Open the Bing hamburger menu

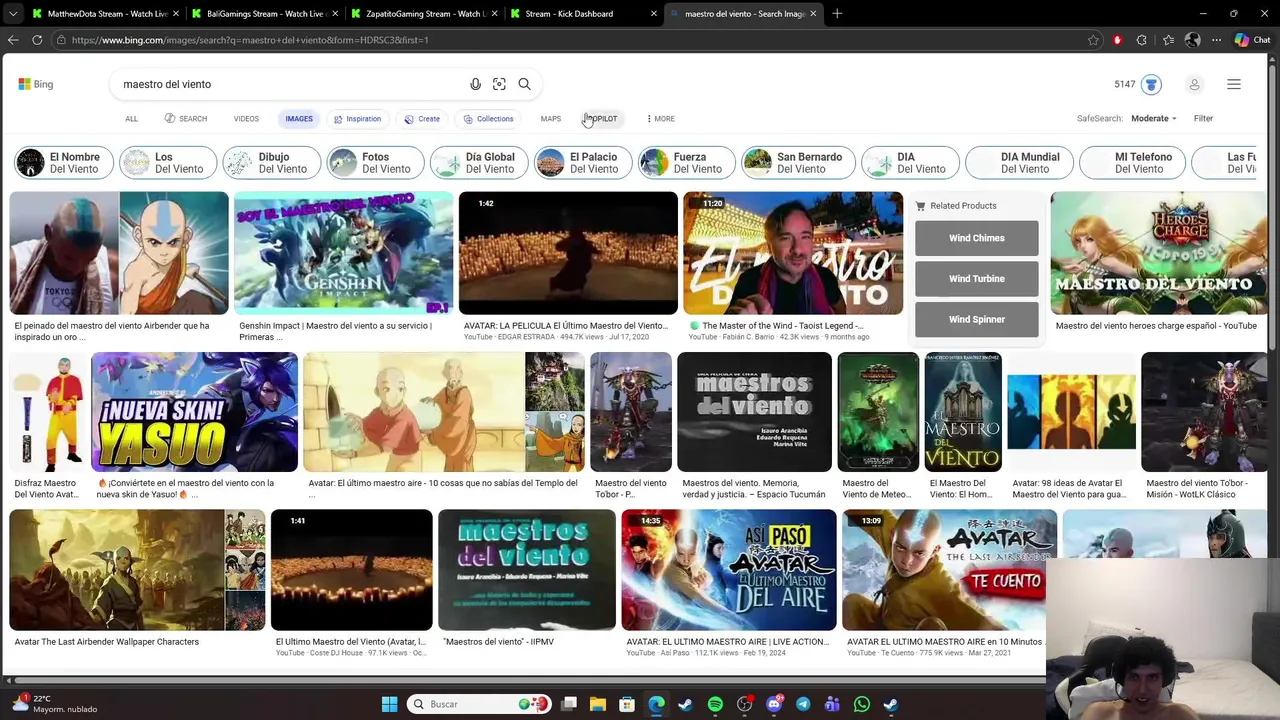click(x=1234, y=84)
